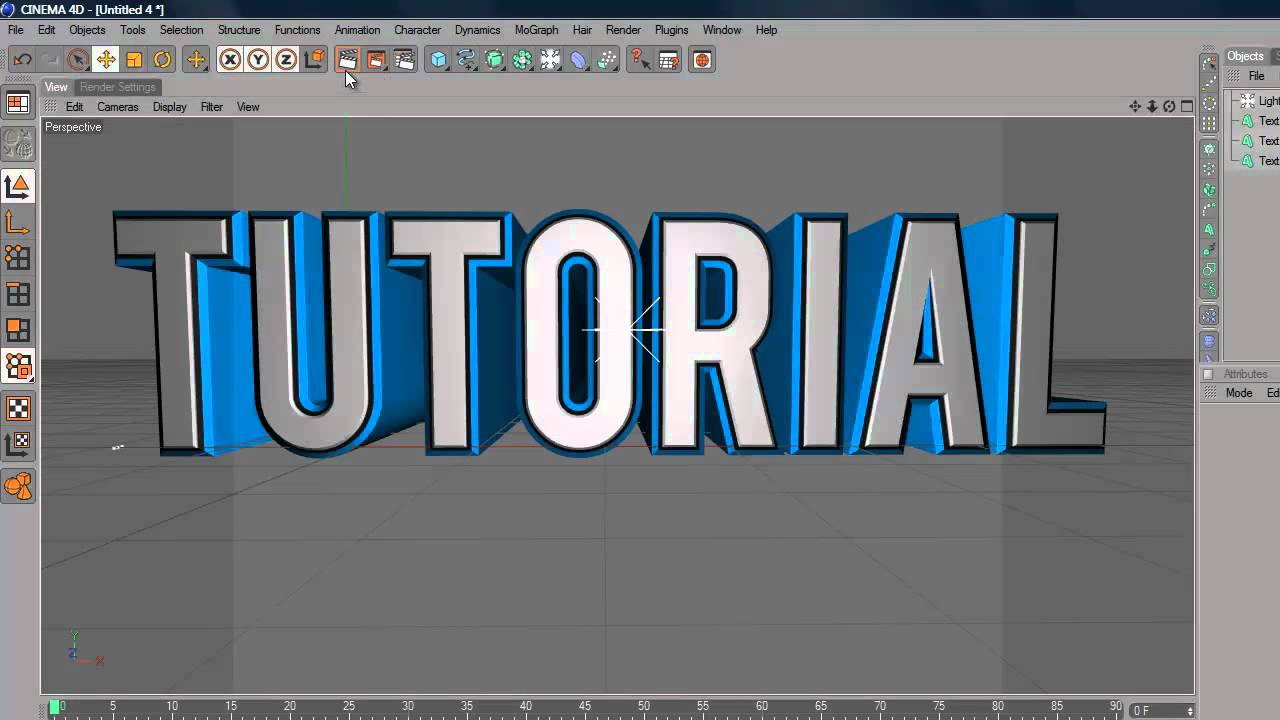1280x720 pixels.
Task: Open the render settings clapperboard icon
Action: click(404, 60)
